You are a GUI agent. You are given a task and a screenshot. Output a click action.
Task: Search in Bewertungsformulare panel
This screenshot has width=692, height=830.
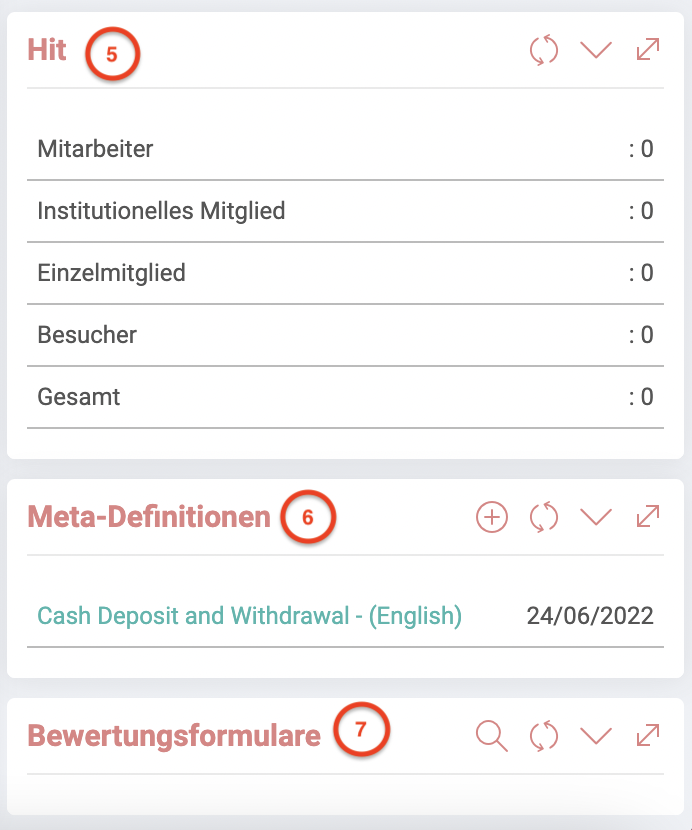coord(492,736)
